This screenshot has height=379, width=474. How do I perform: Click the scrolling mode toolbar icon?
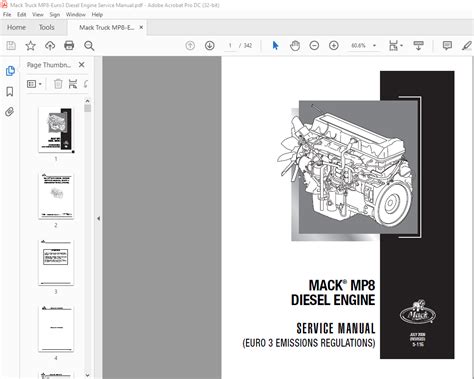coord(418,45)
